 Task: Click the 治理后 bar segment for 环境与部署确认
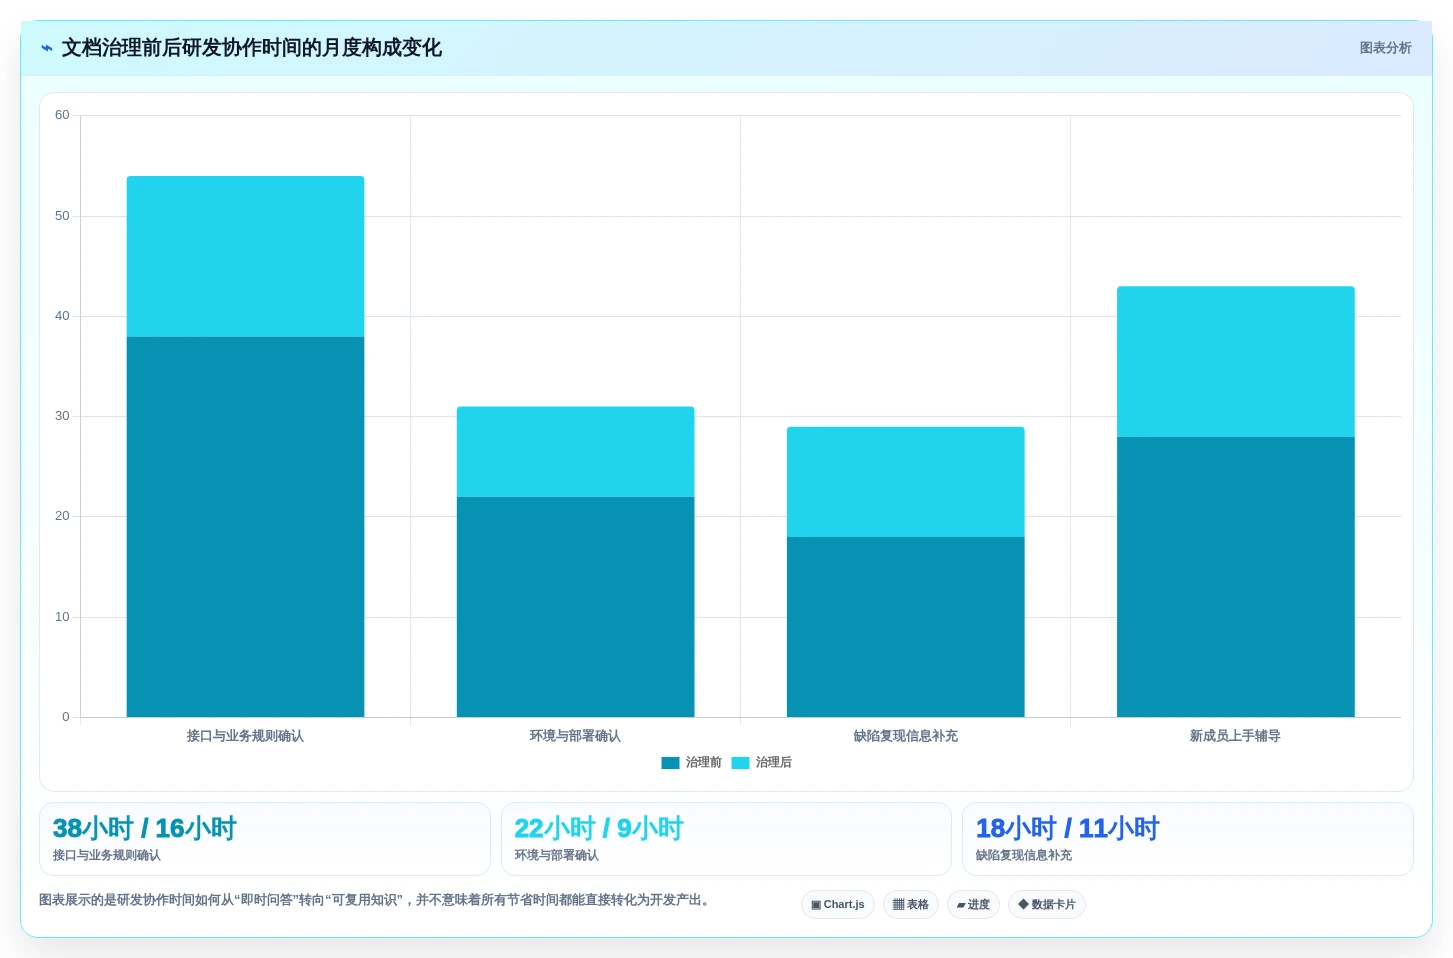(575, 452)
